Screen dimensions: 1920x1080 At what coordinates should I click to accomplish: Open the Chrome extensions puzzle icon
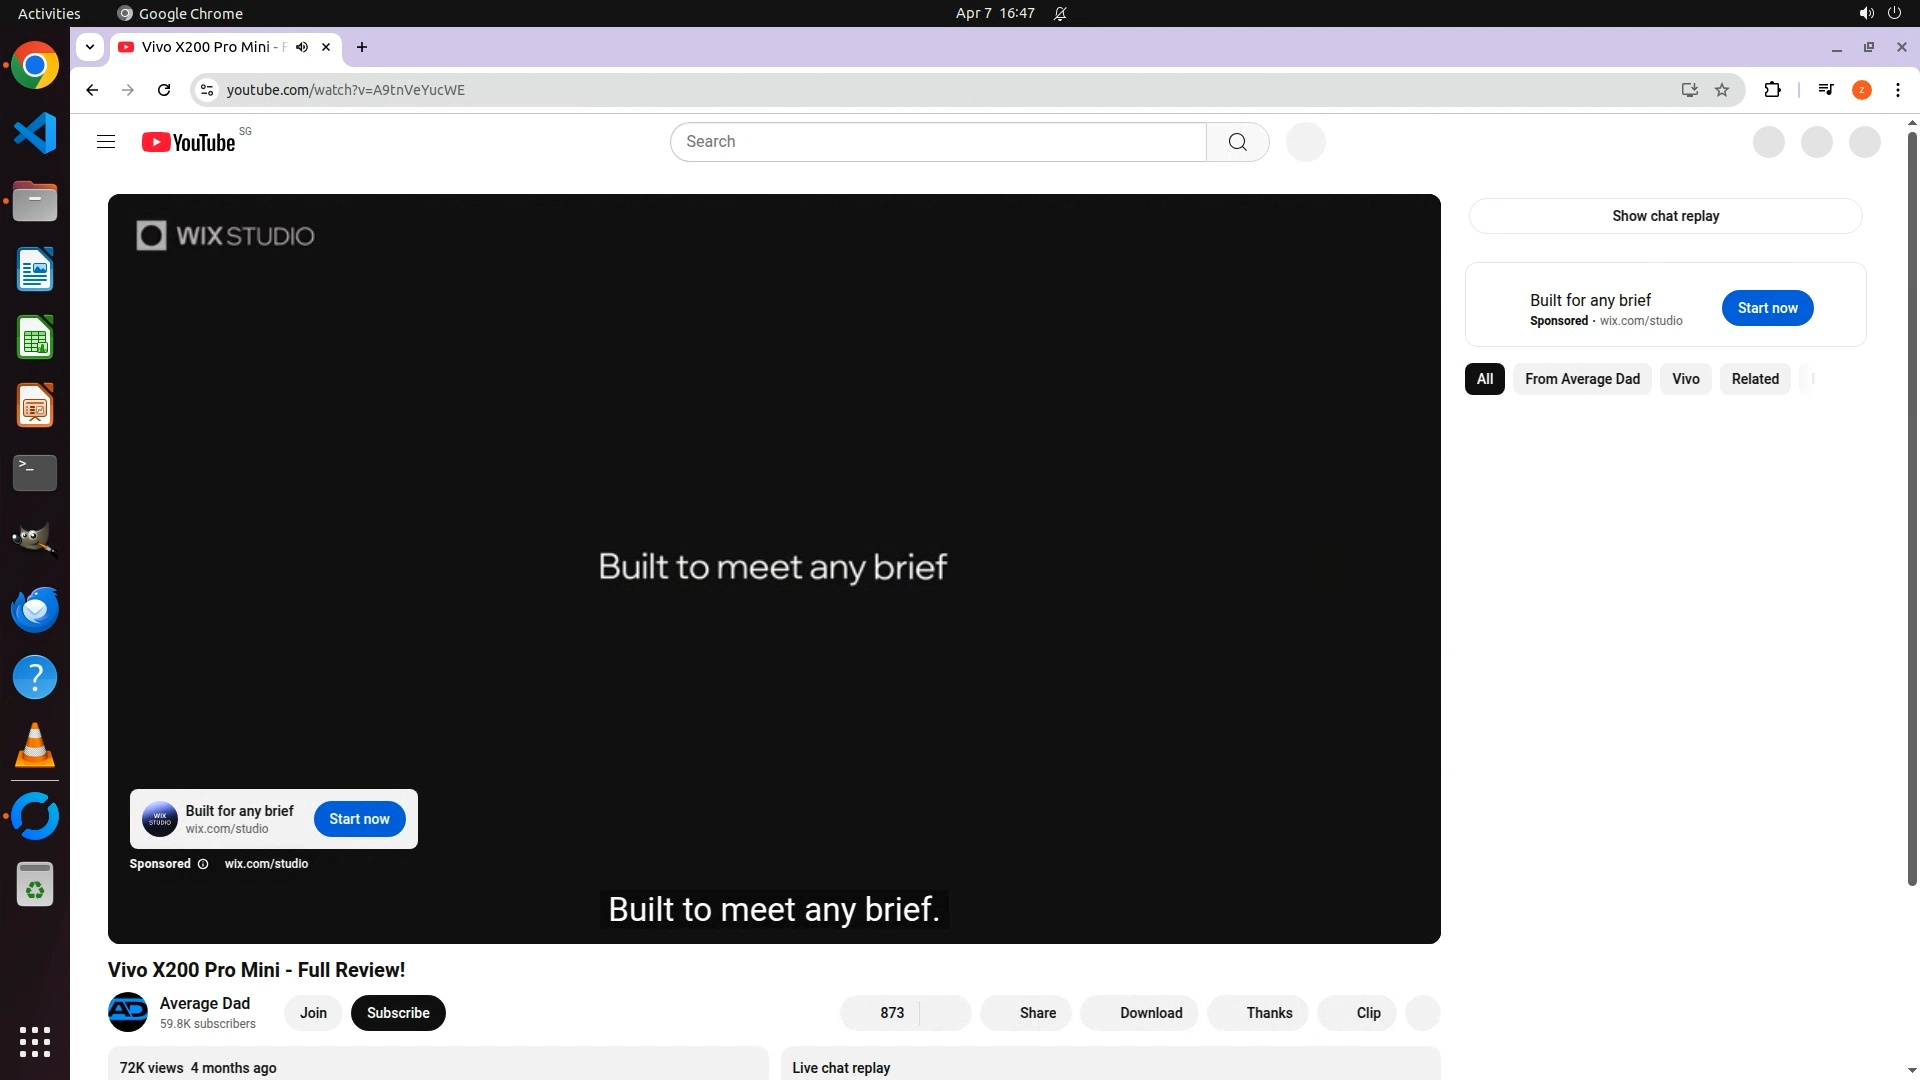[1772, 90]
